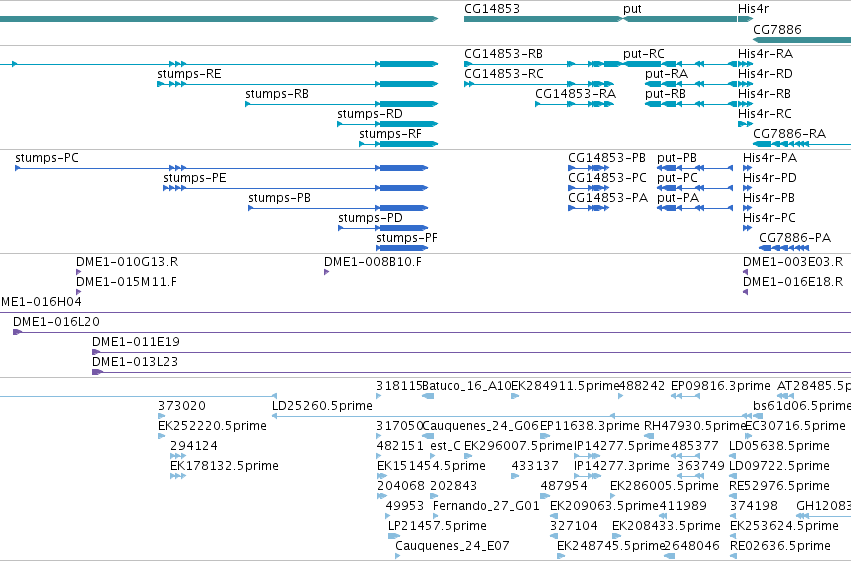Select the CG14853 gene bar

click(x=543, y=19)
